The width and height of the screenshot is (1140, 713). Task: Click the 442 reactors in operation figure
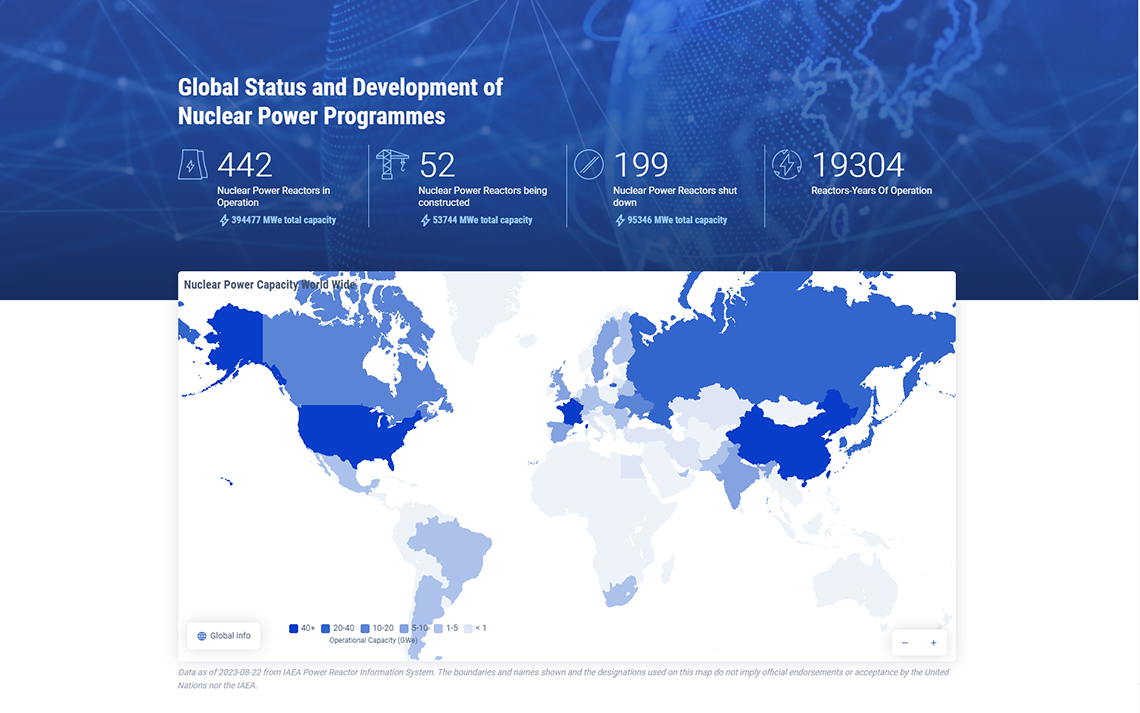[245, 165]
